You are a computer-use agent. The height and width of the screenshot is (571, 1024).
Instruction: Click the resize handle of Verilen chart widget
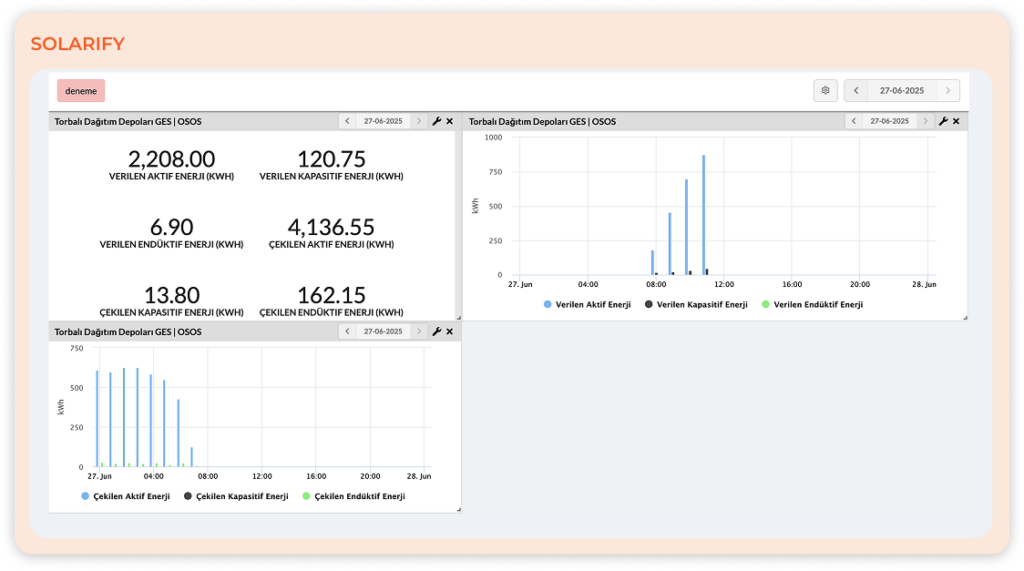coord(965,318)
